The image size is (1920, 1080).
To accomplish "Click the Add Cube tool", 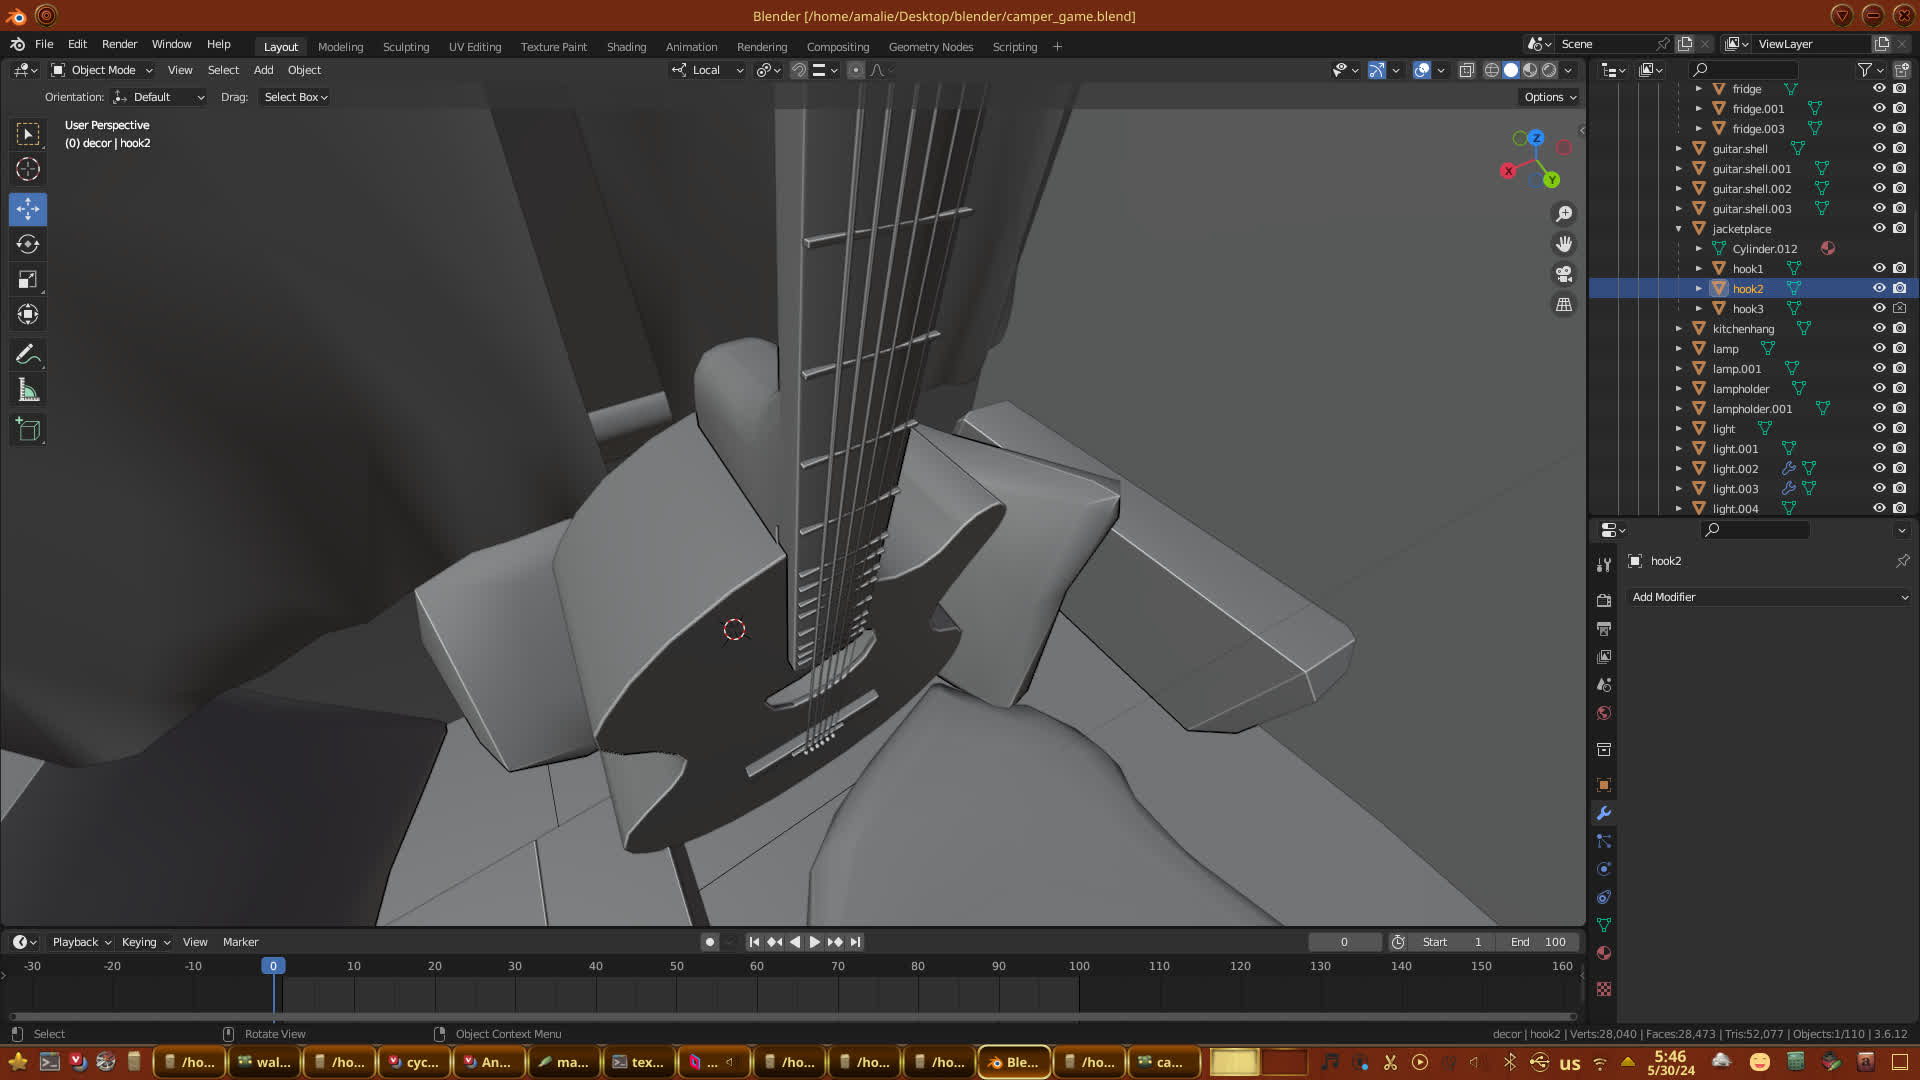I will 28,430.
